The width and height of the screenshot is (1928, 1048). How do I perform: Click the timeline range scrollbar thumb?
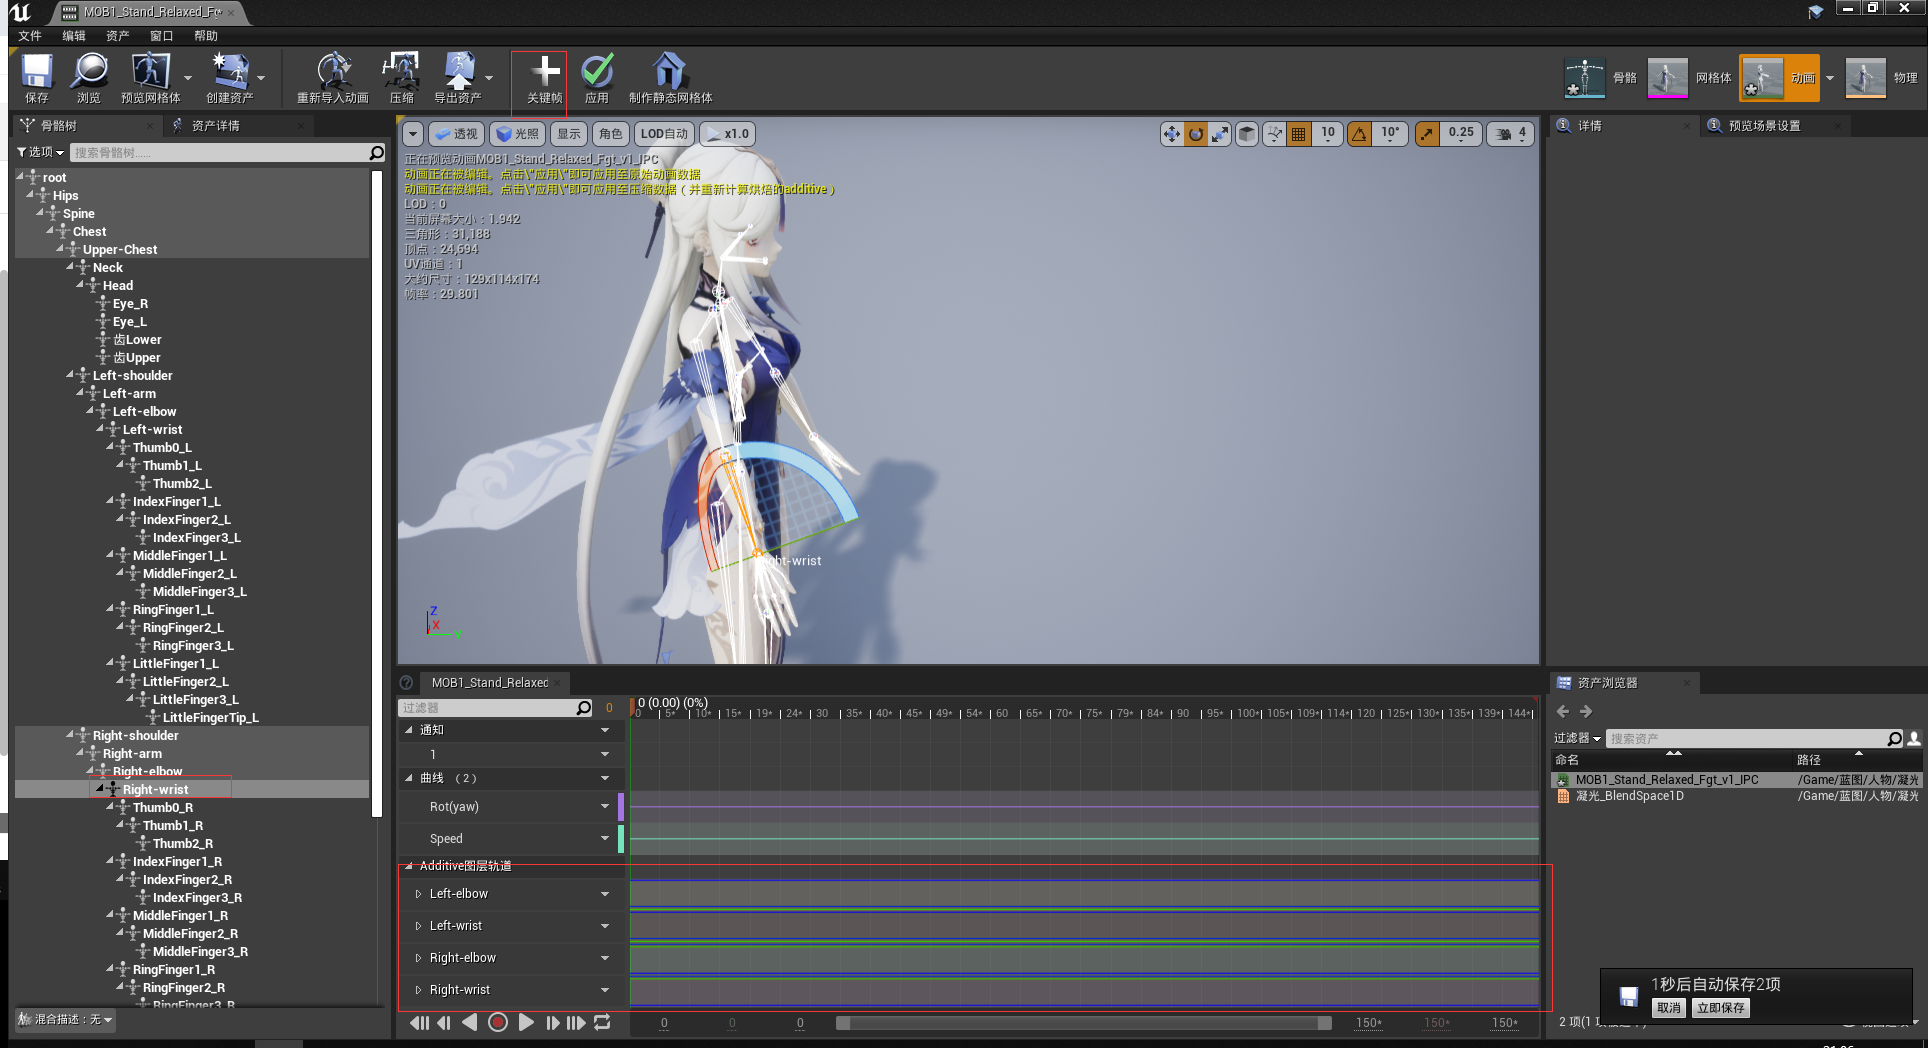[1084, 1023]
